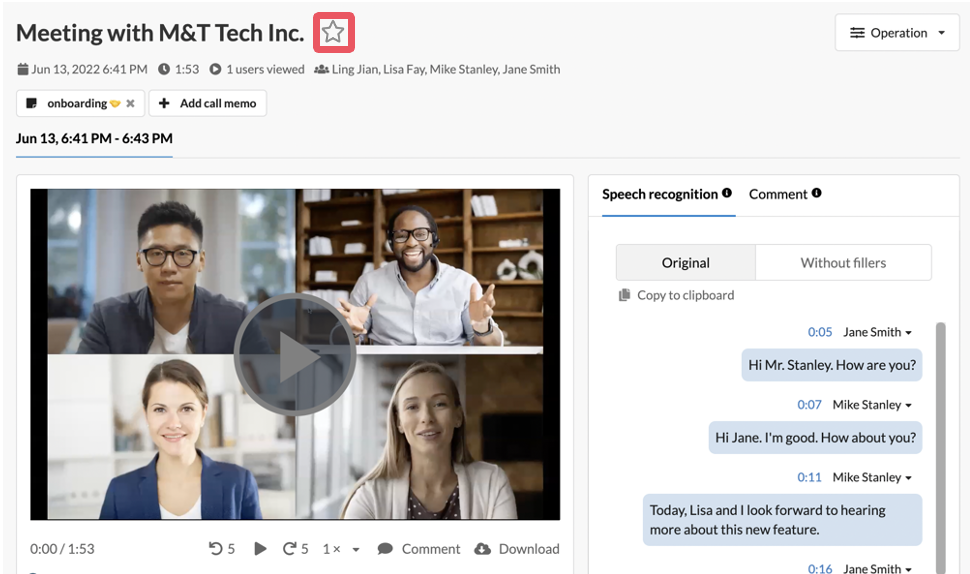
Task: Select the Speech recognition tab
Action: click(660, 194)
